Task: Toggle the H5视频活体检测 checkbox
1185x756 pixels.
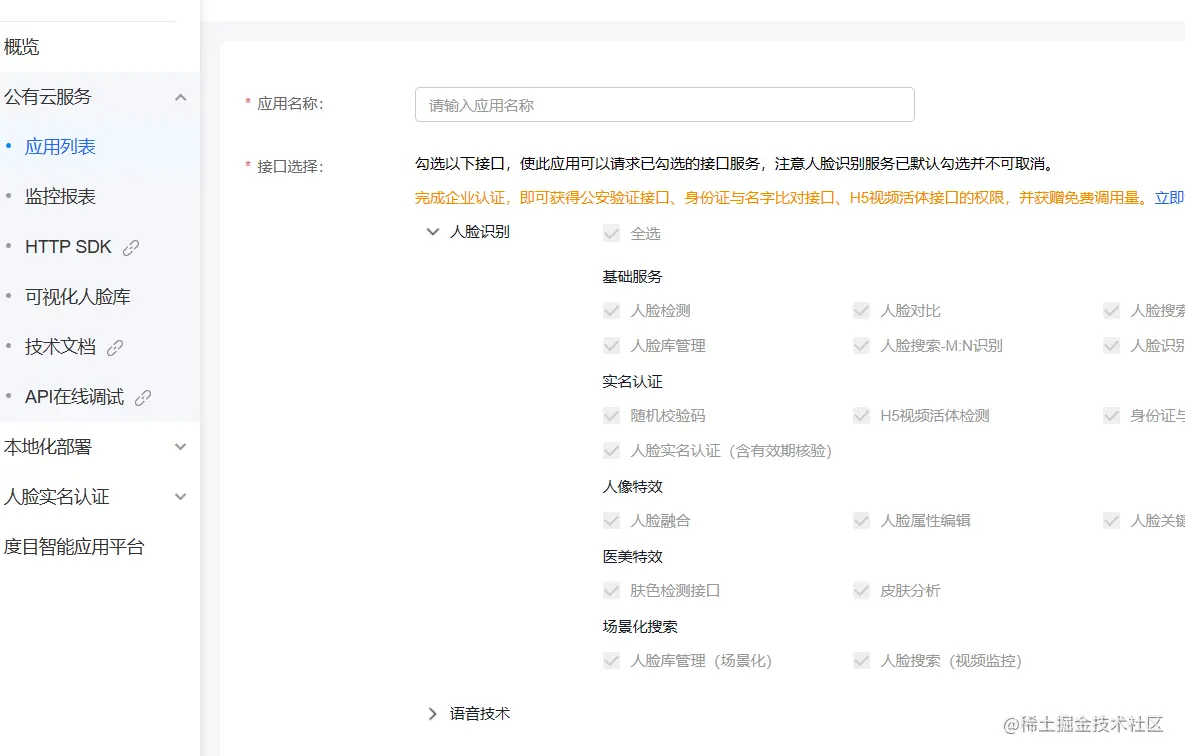Action: pos(861,416)
